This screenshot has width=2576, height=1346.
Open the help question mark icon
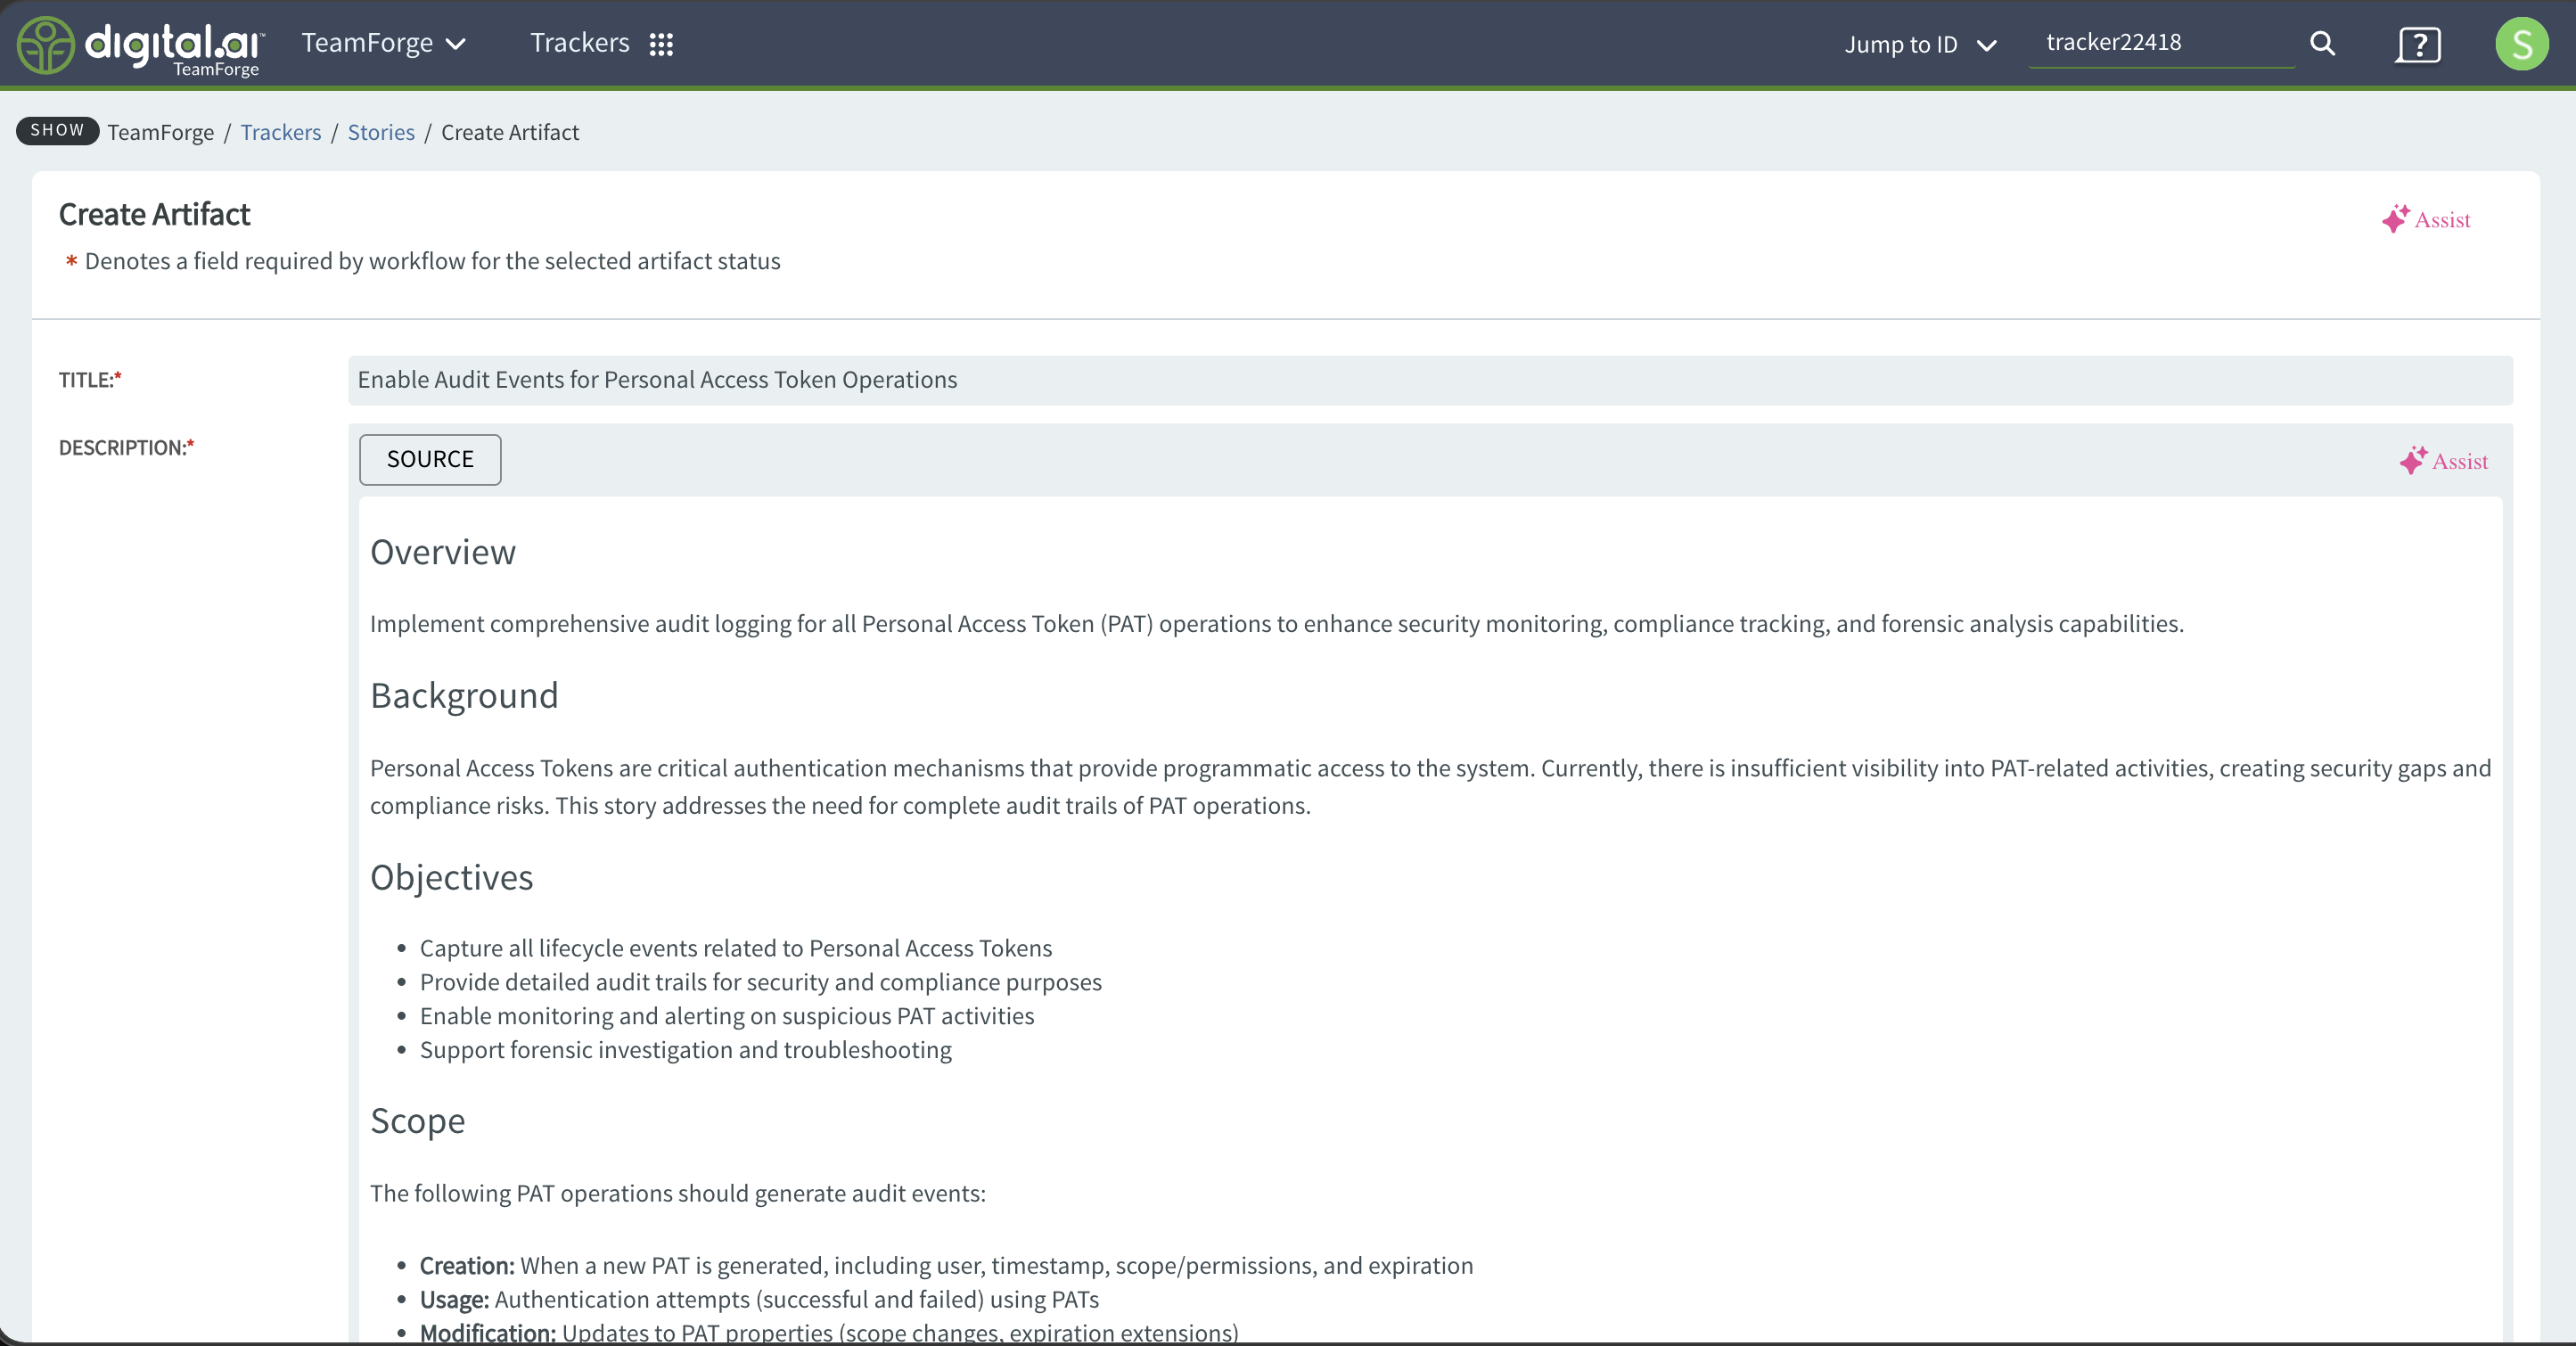(2418, 45)
